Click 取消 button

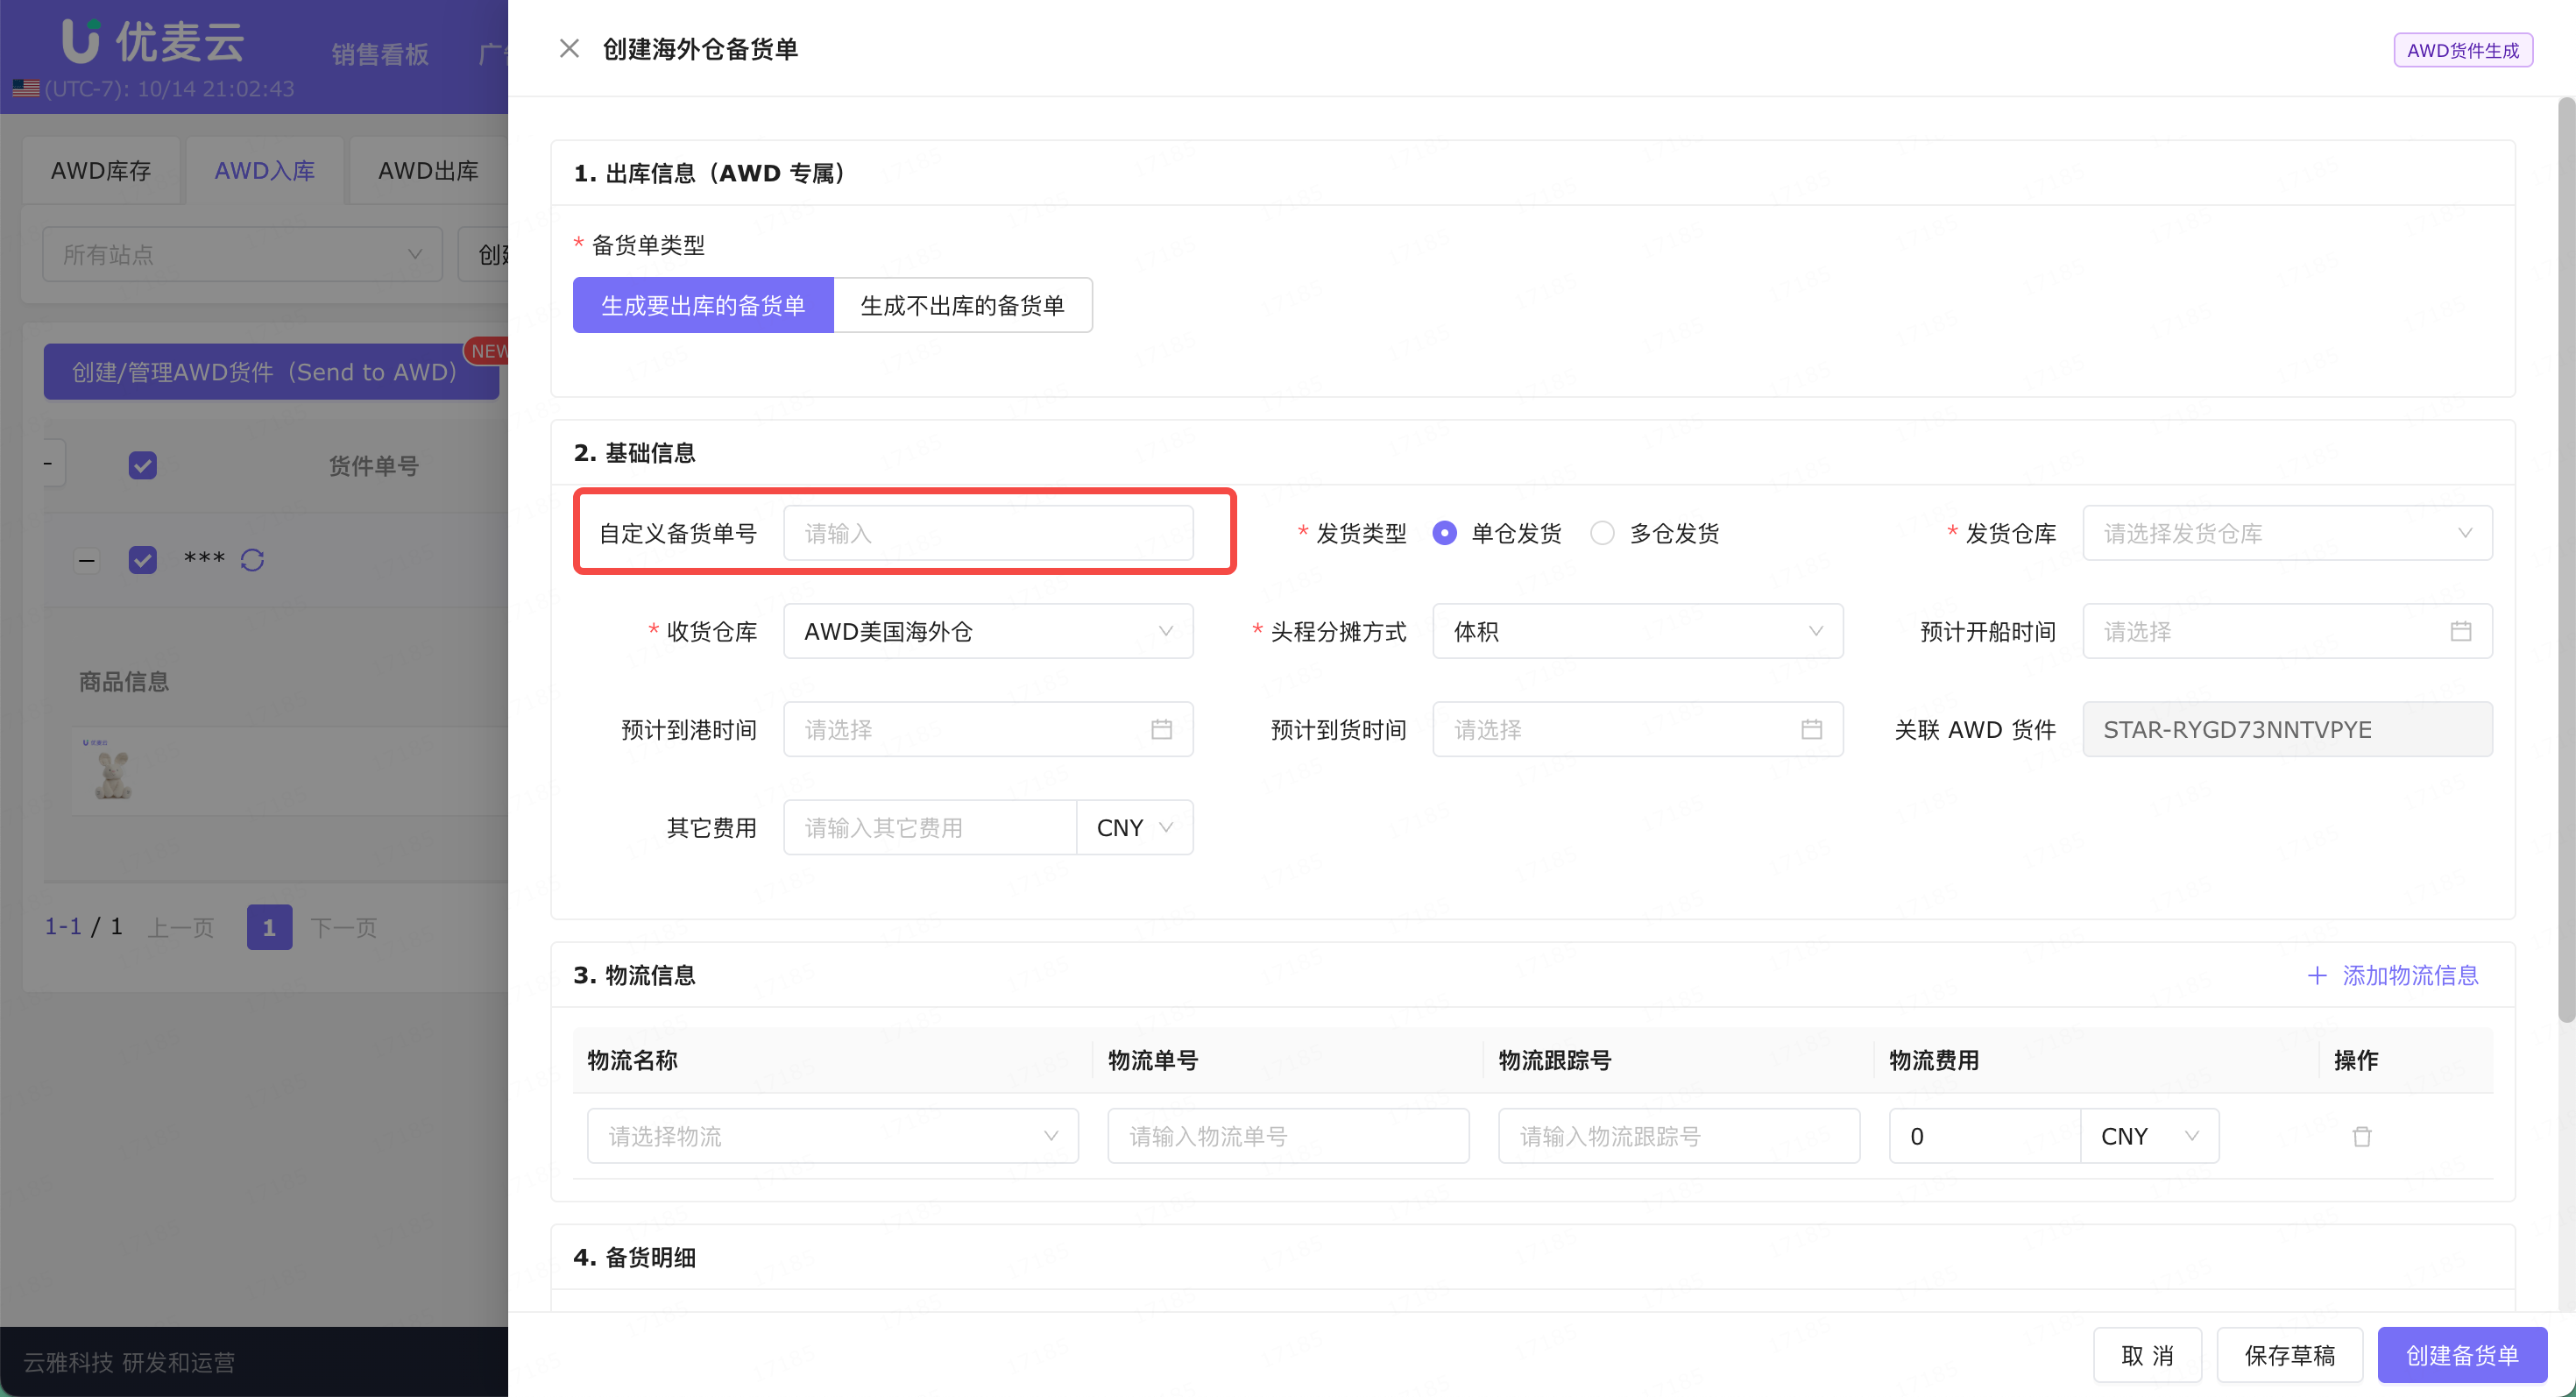coord(2147,1355)
